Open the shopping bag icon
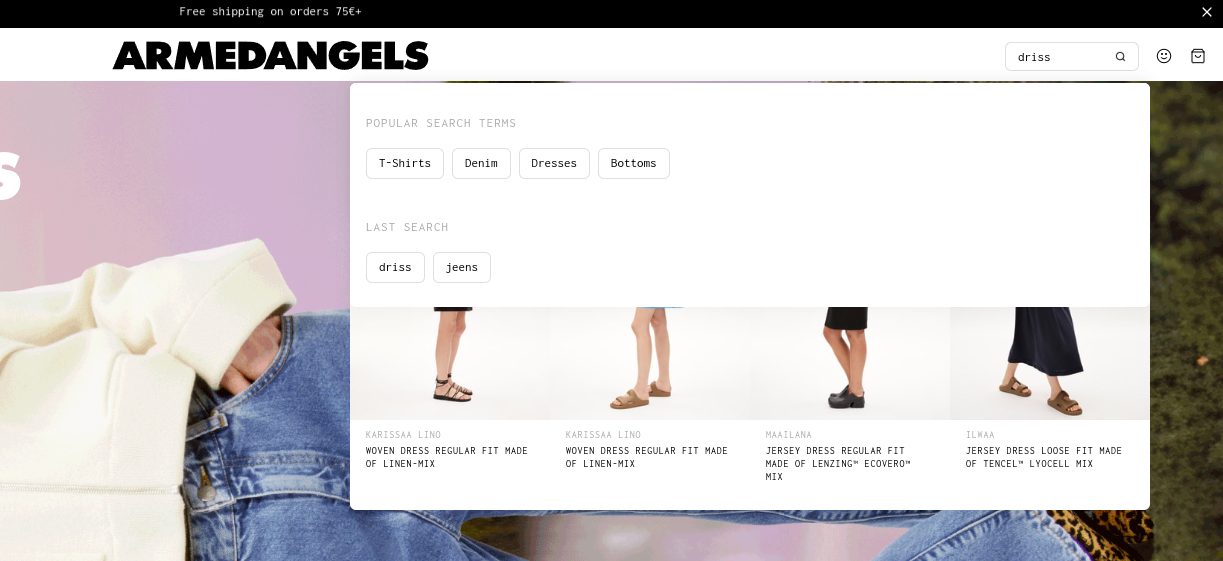The image size is (1223, 561). [1198, 56]
